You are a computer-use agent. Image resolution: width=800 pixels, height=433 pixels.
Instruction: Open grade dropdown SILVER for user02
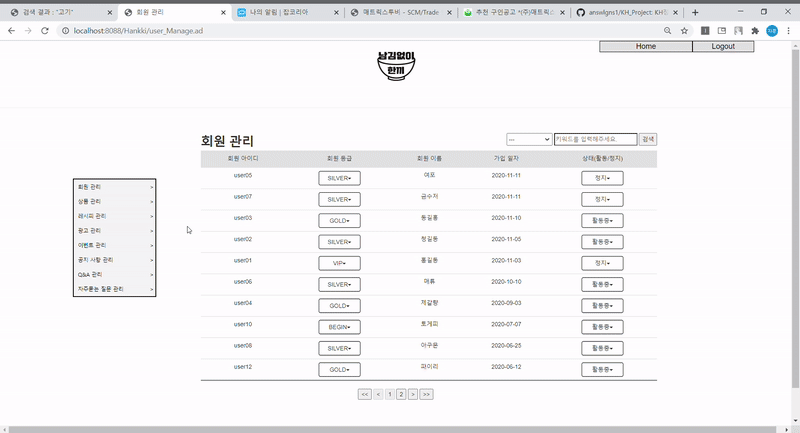pos(339,242)
